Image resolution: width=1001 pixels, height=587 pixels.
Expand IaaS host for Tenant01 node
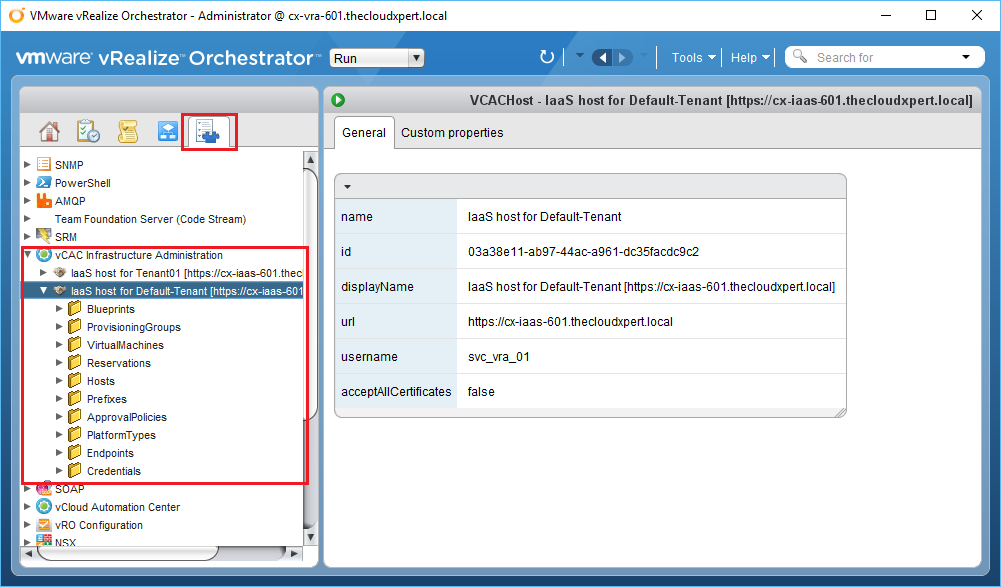tap(43, 273)
